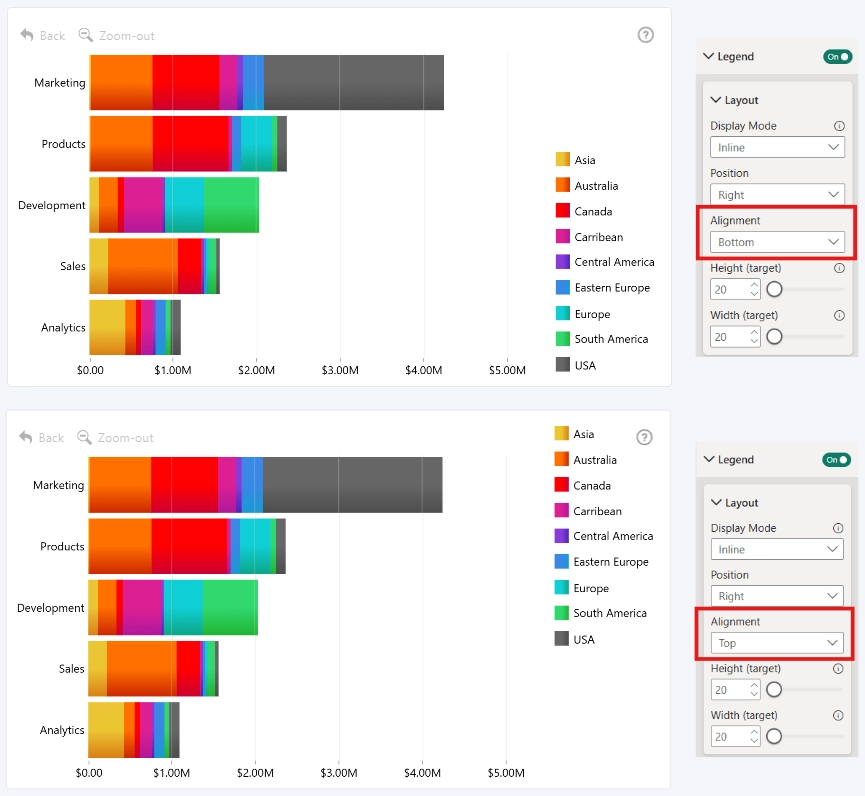Collapse the top Layout section
865x796 pixels.
click(734, 100)
